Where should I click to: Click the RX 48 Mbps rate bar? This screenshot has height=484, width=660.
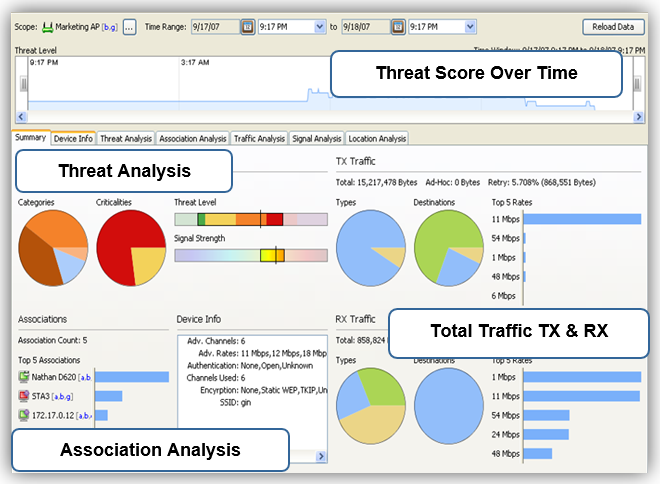click(538, 454)
